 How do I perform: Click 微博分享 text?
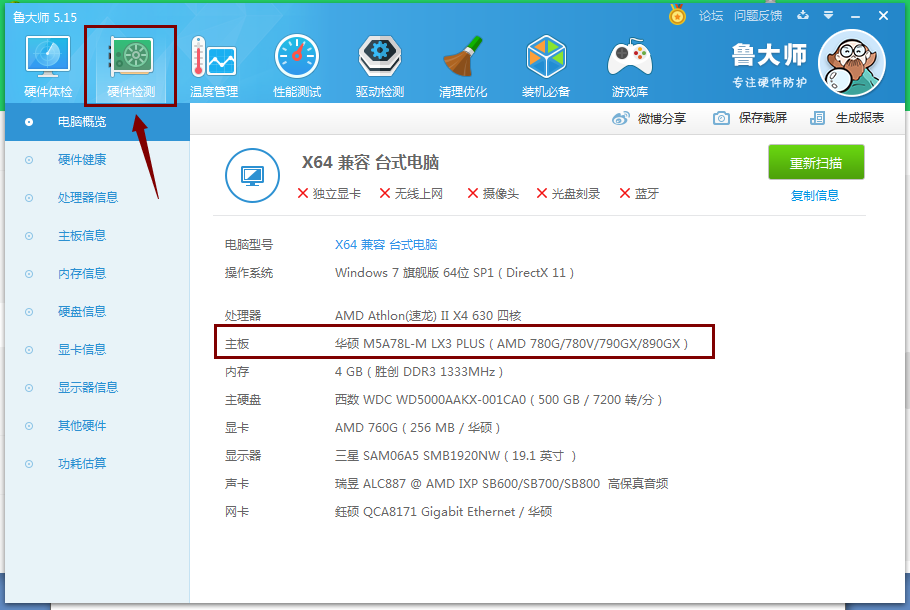tap(662, 118)
